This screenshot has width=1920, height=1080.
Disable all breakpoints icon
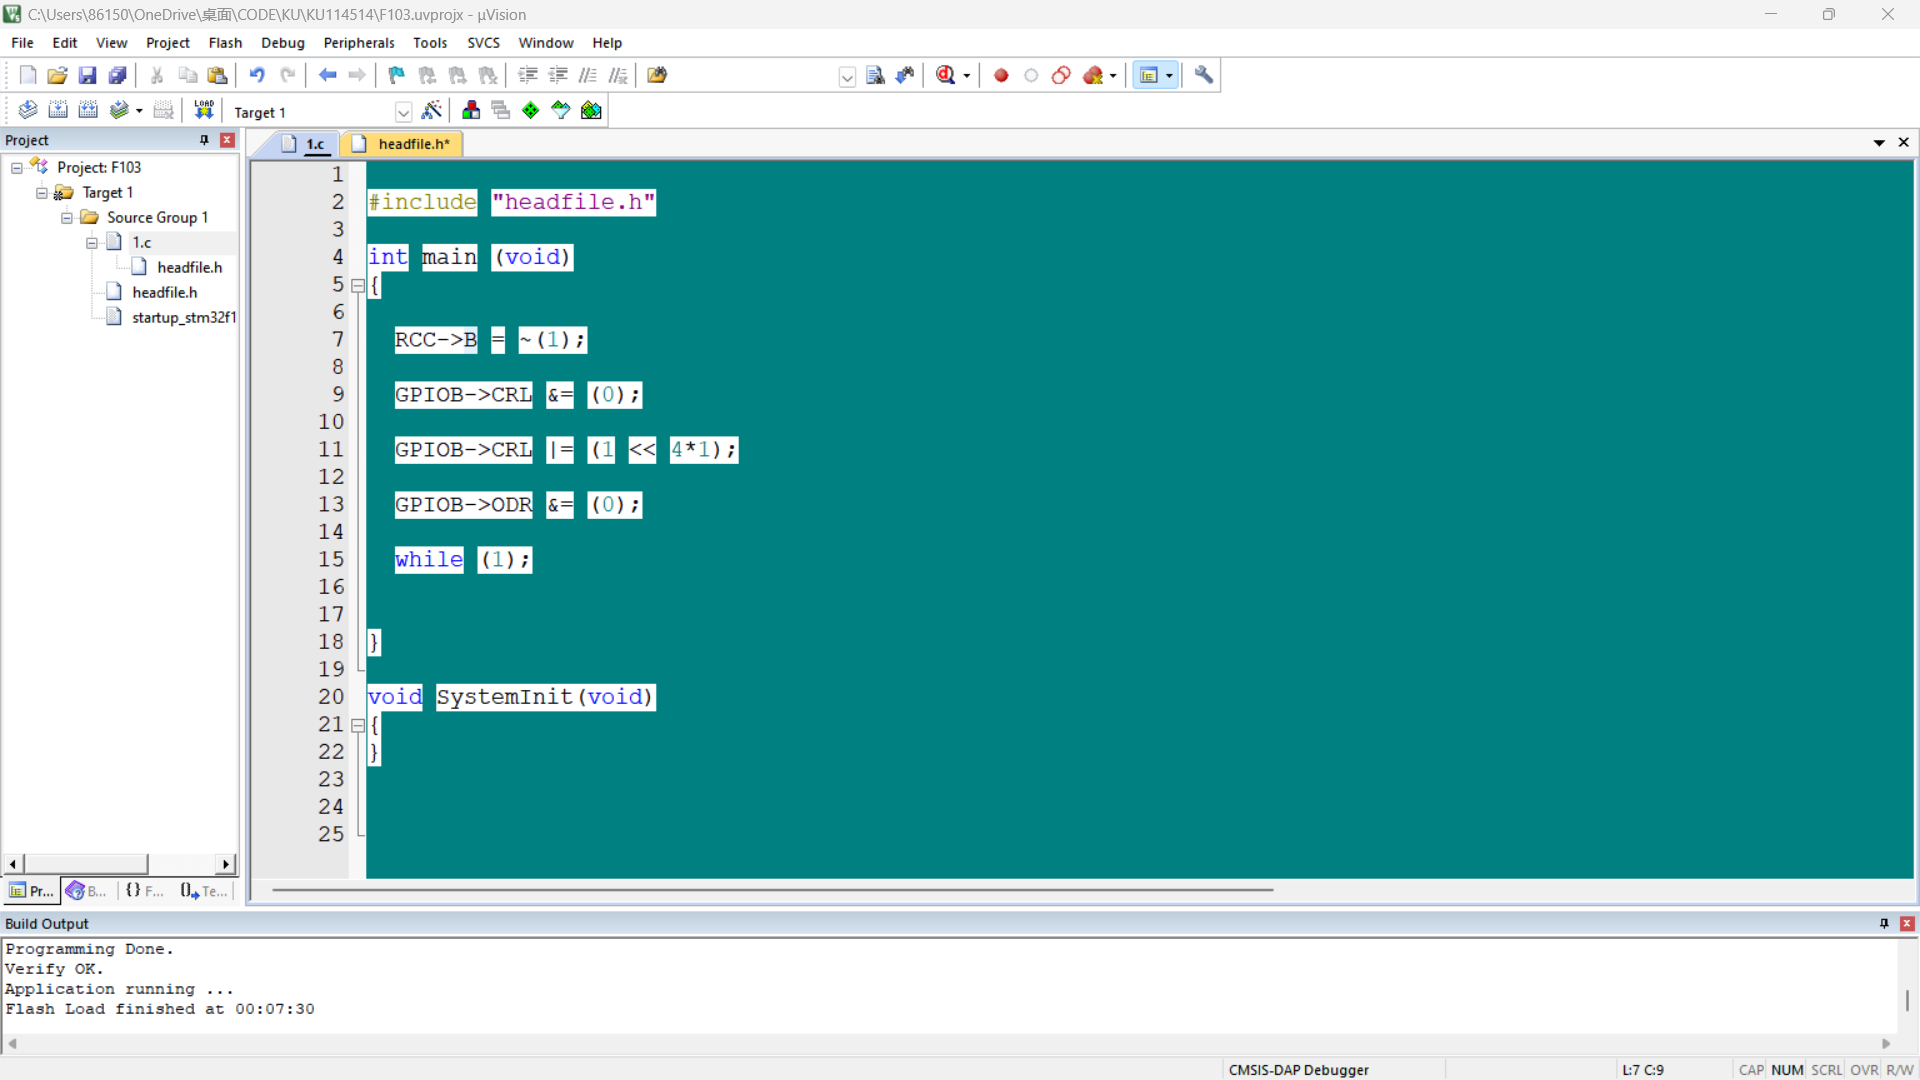click(1061, 75)
